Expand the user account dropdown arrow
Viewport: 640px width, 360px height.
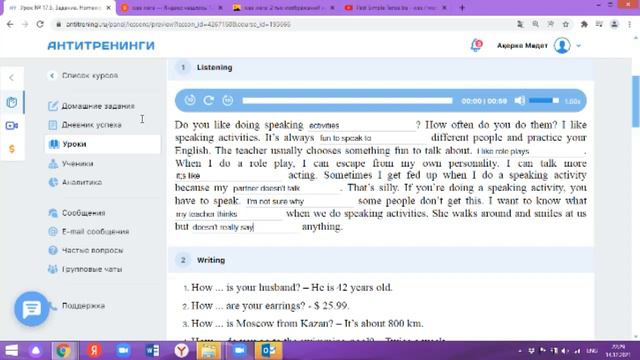click(x=578, y=46)
